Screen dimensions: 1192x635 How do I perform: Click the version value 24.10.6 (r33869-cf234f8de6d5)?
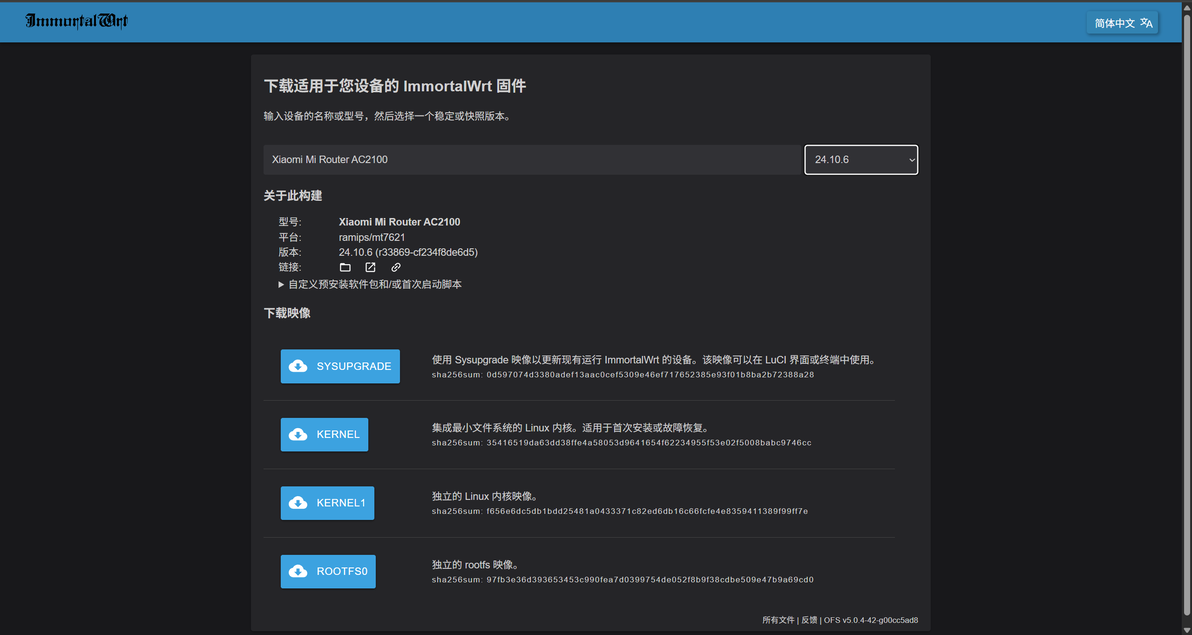coord(408,252)
